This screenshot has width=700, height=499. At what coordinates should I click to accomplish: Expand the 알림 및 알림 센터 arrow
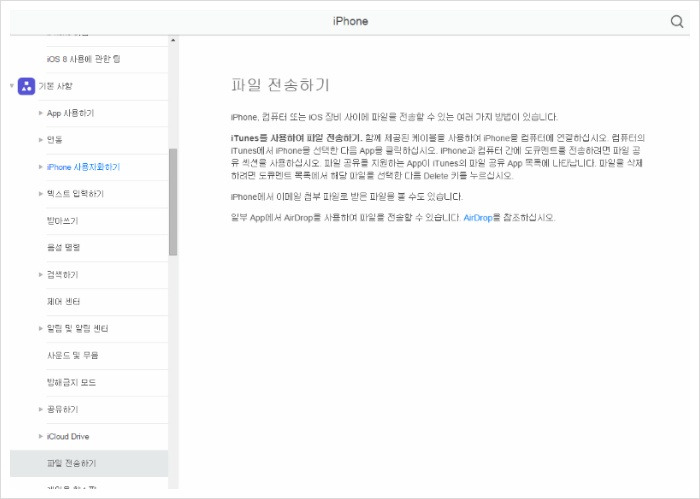(41, 329)
